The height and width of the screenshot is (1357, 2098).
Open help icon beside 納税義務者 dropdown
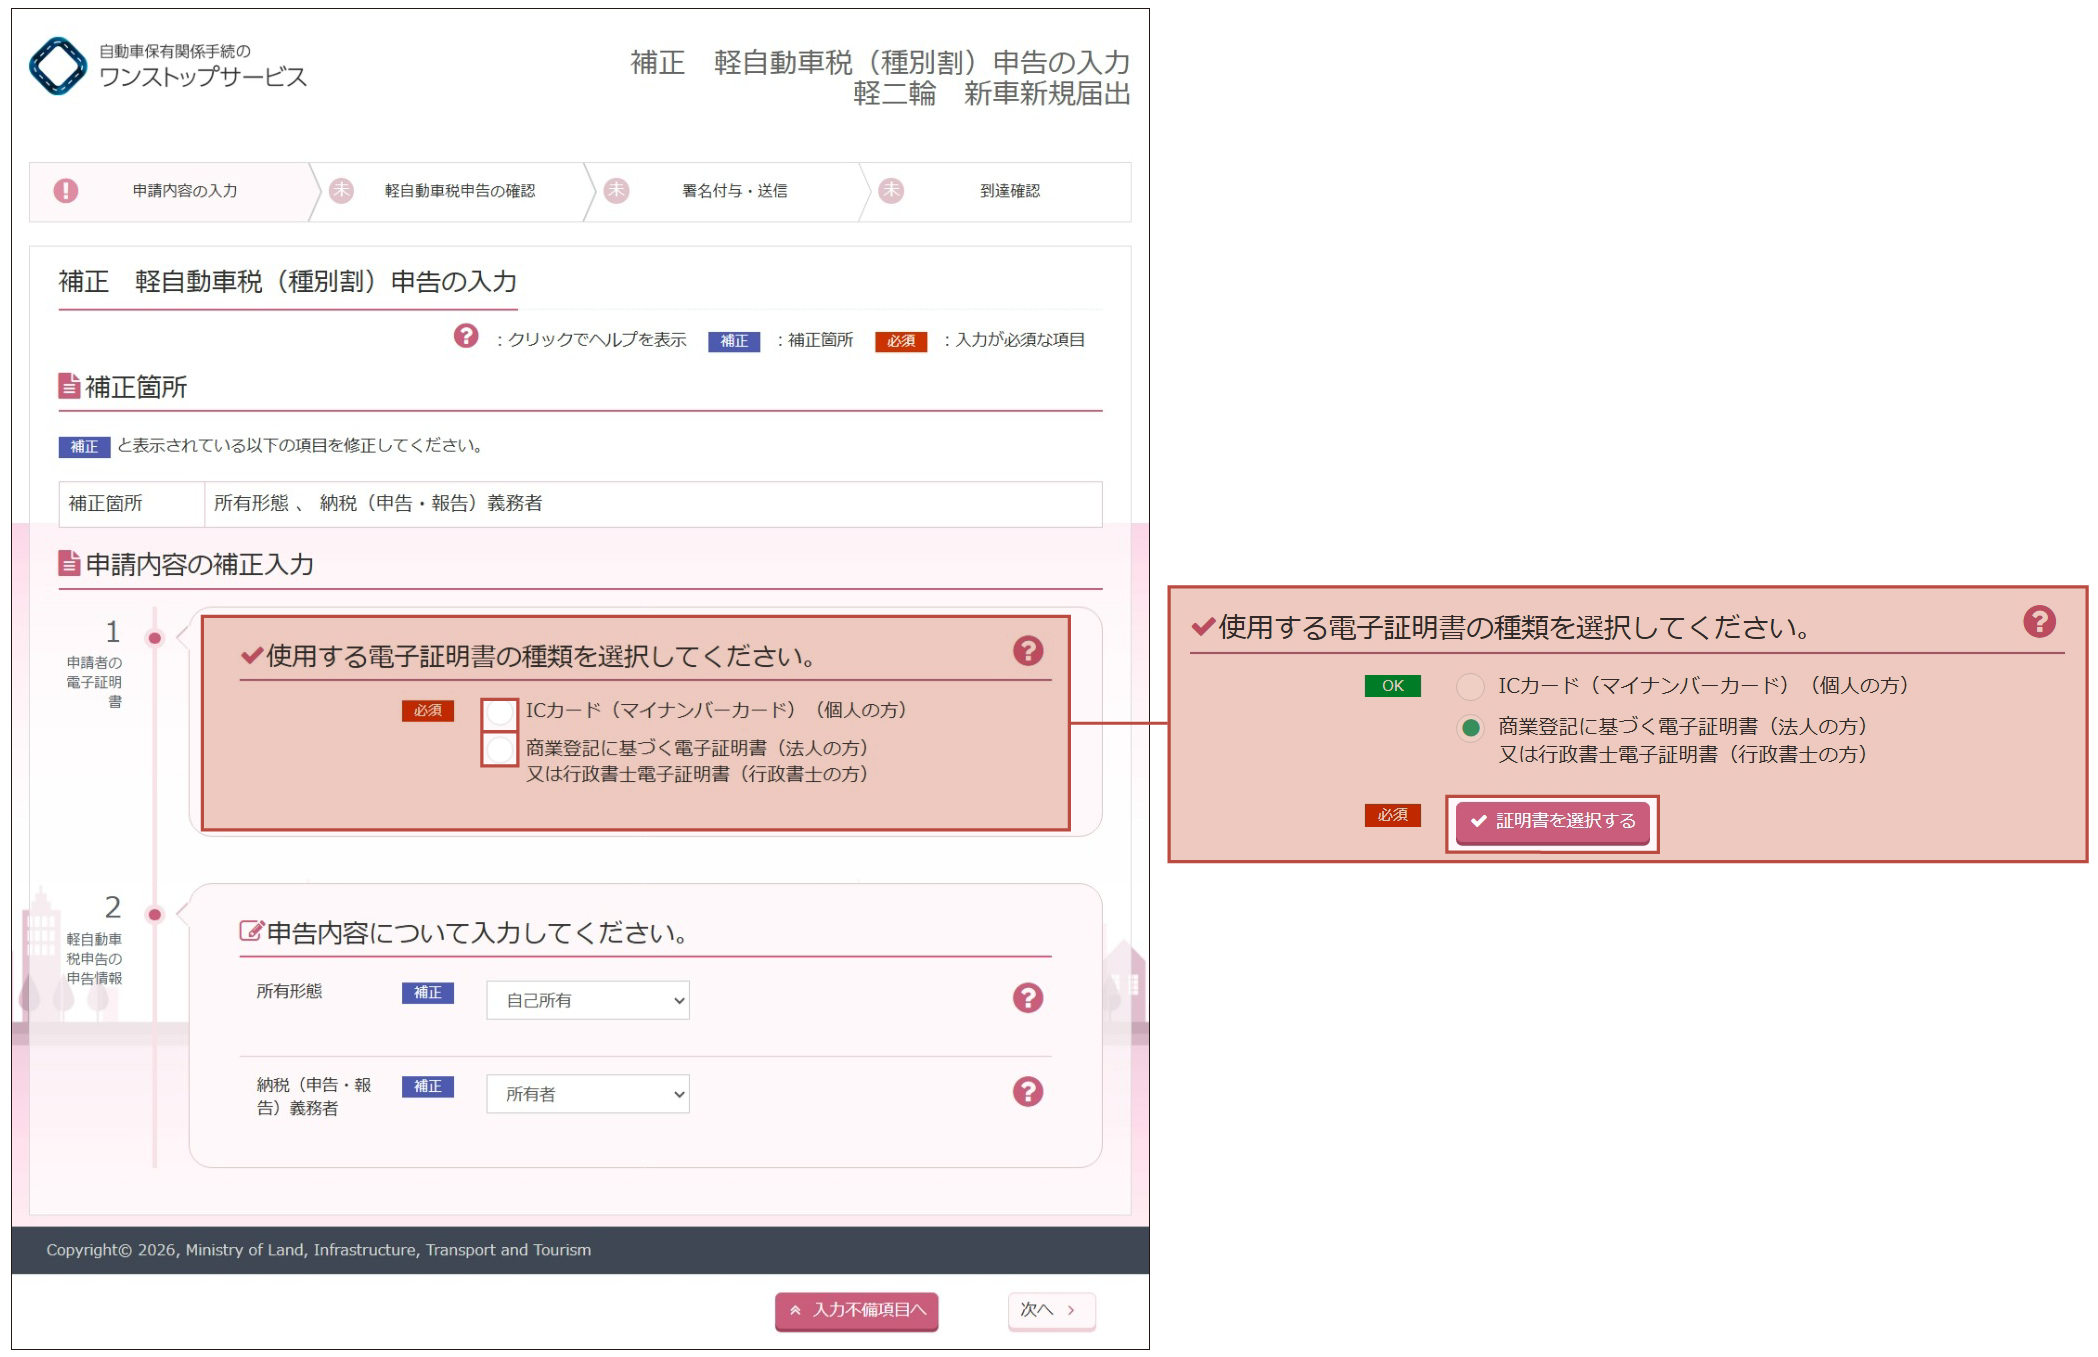pos(1027,1092)
